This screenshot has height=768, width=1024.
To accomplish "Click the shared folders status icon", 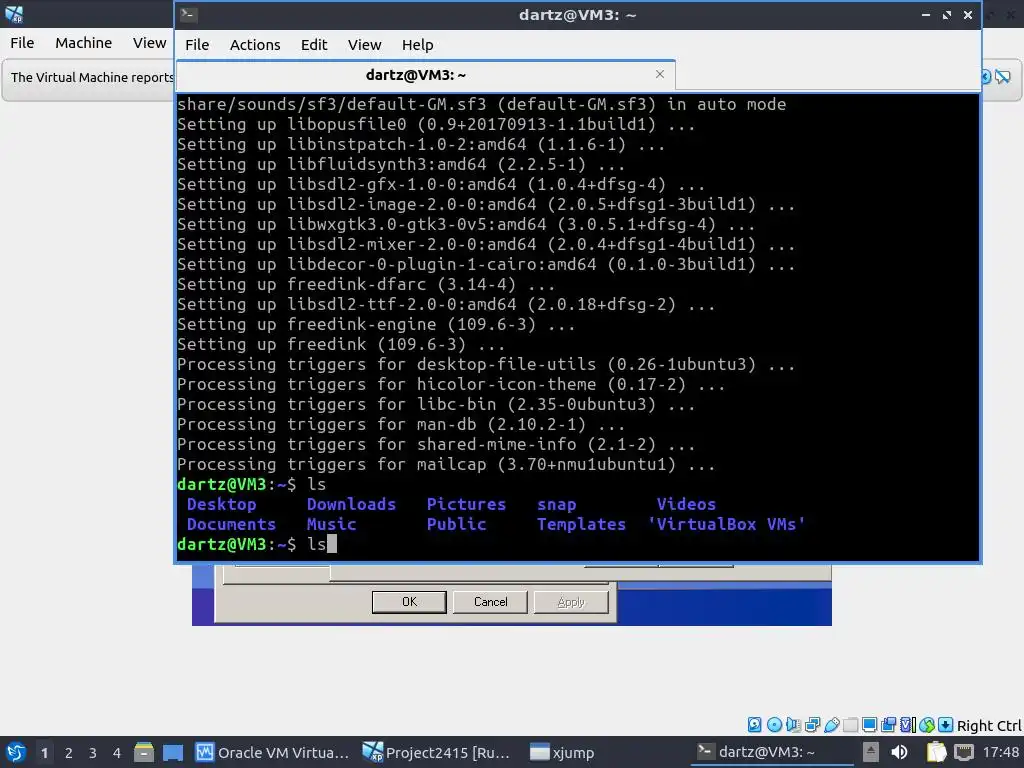I will tap(850, 725).
